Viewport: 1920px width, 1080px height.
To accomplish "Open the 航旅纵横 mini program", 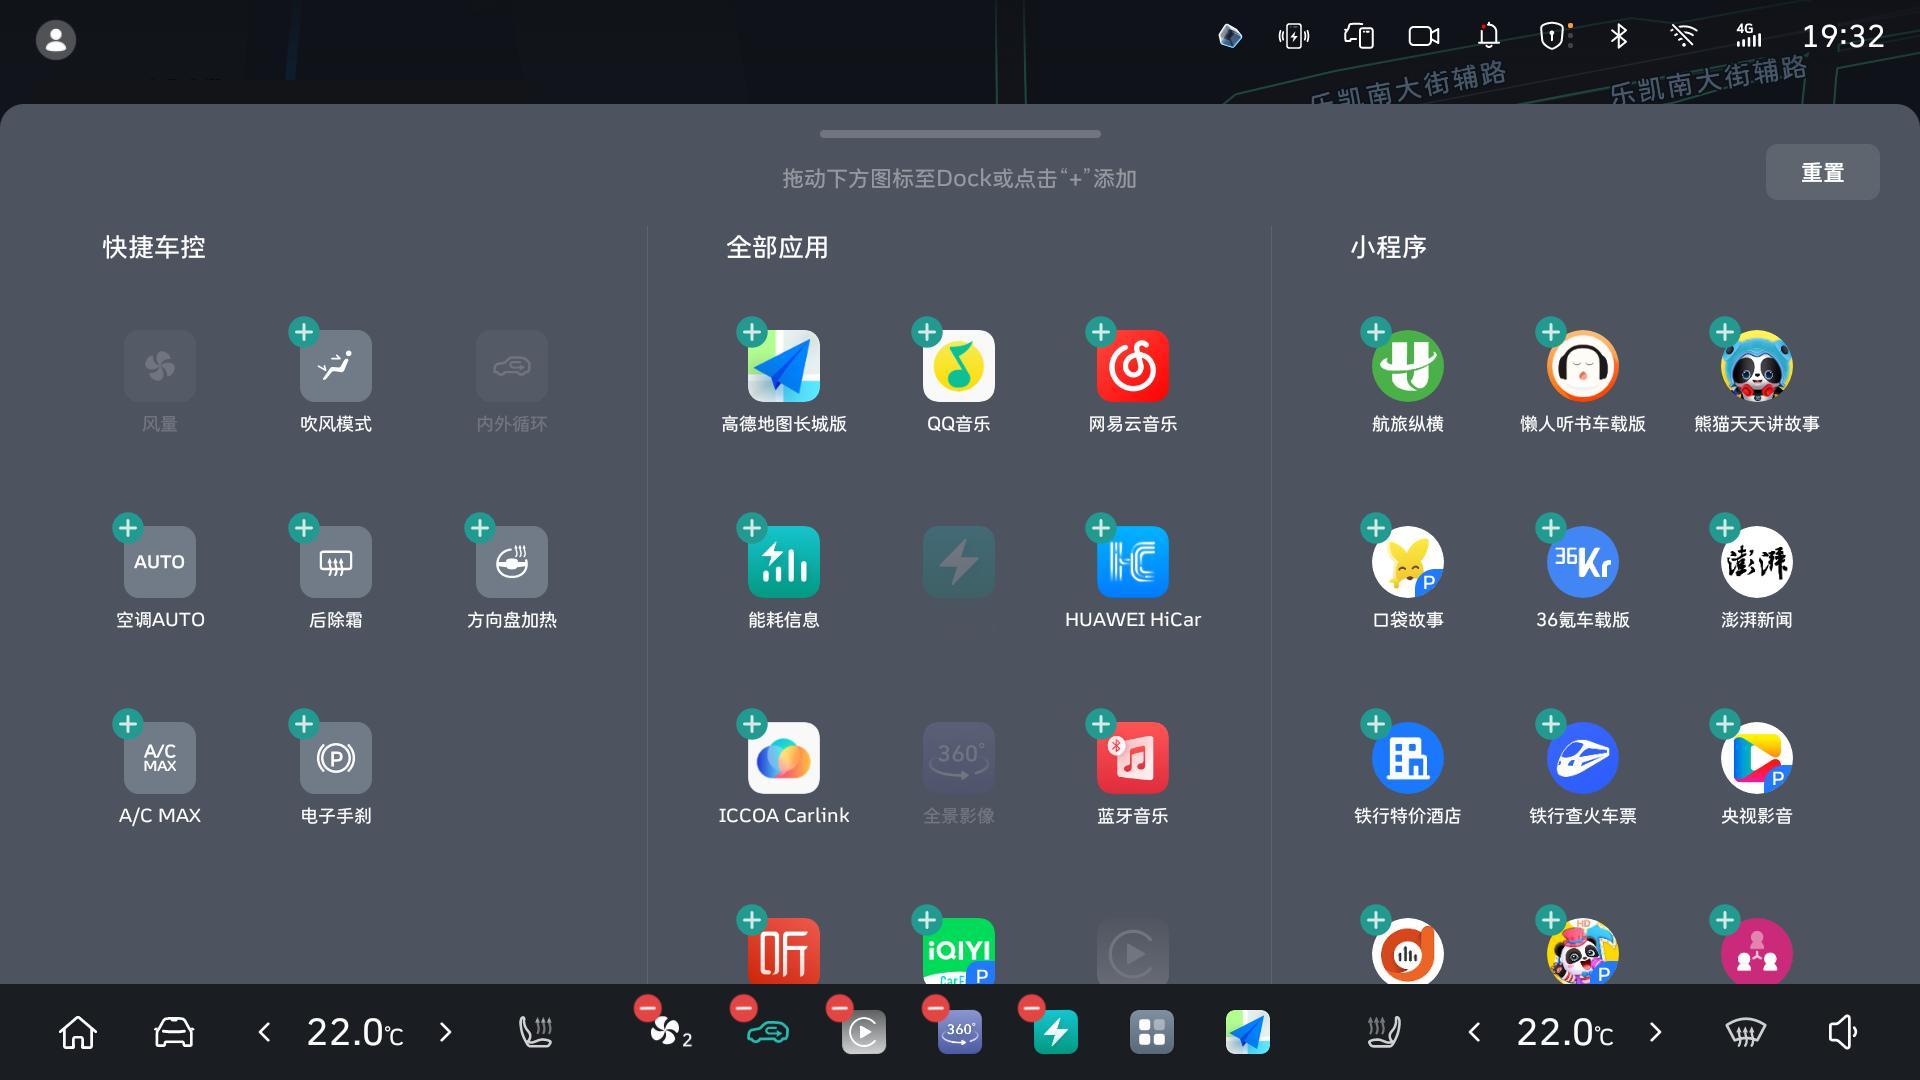I will point(1407,366).
